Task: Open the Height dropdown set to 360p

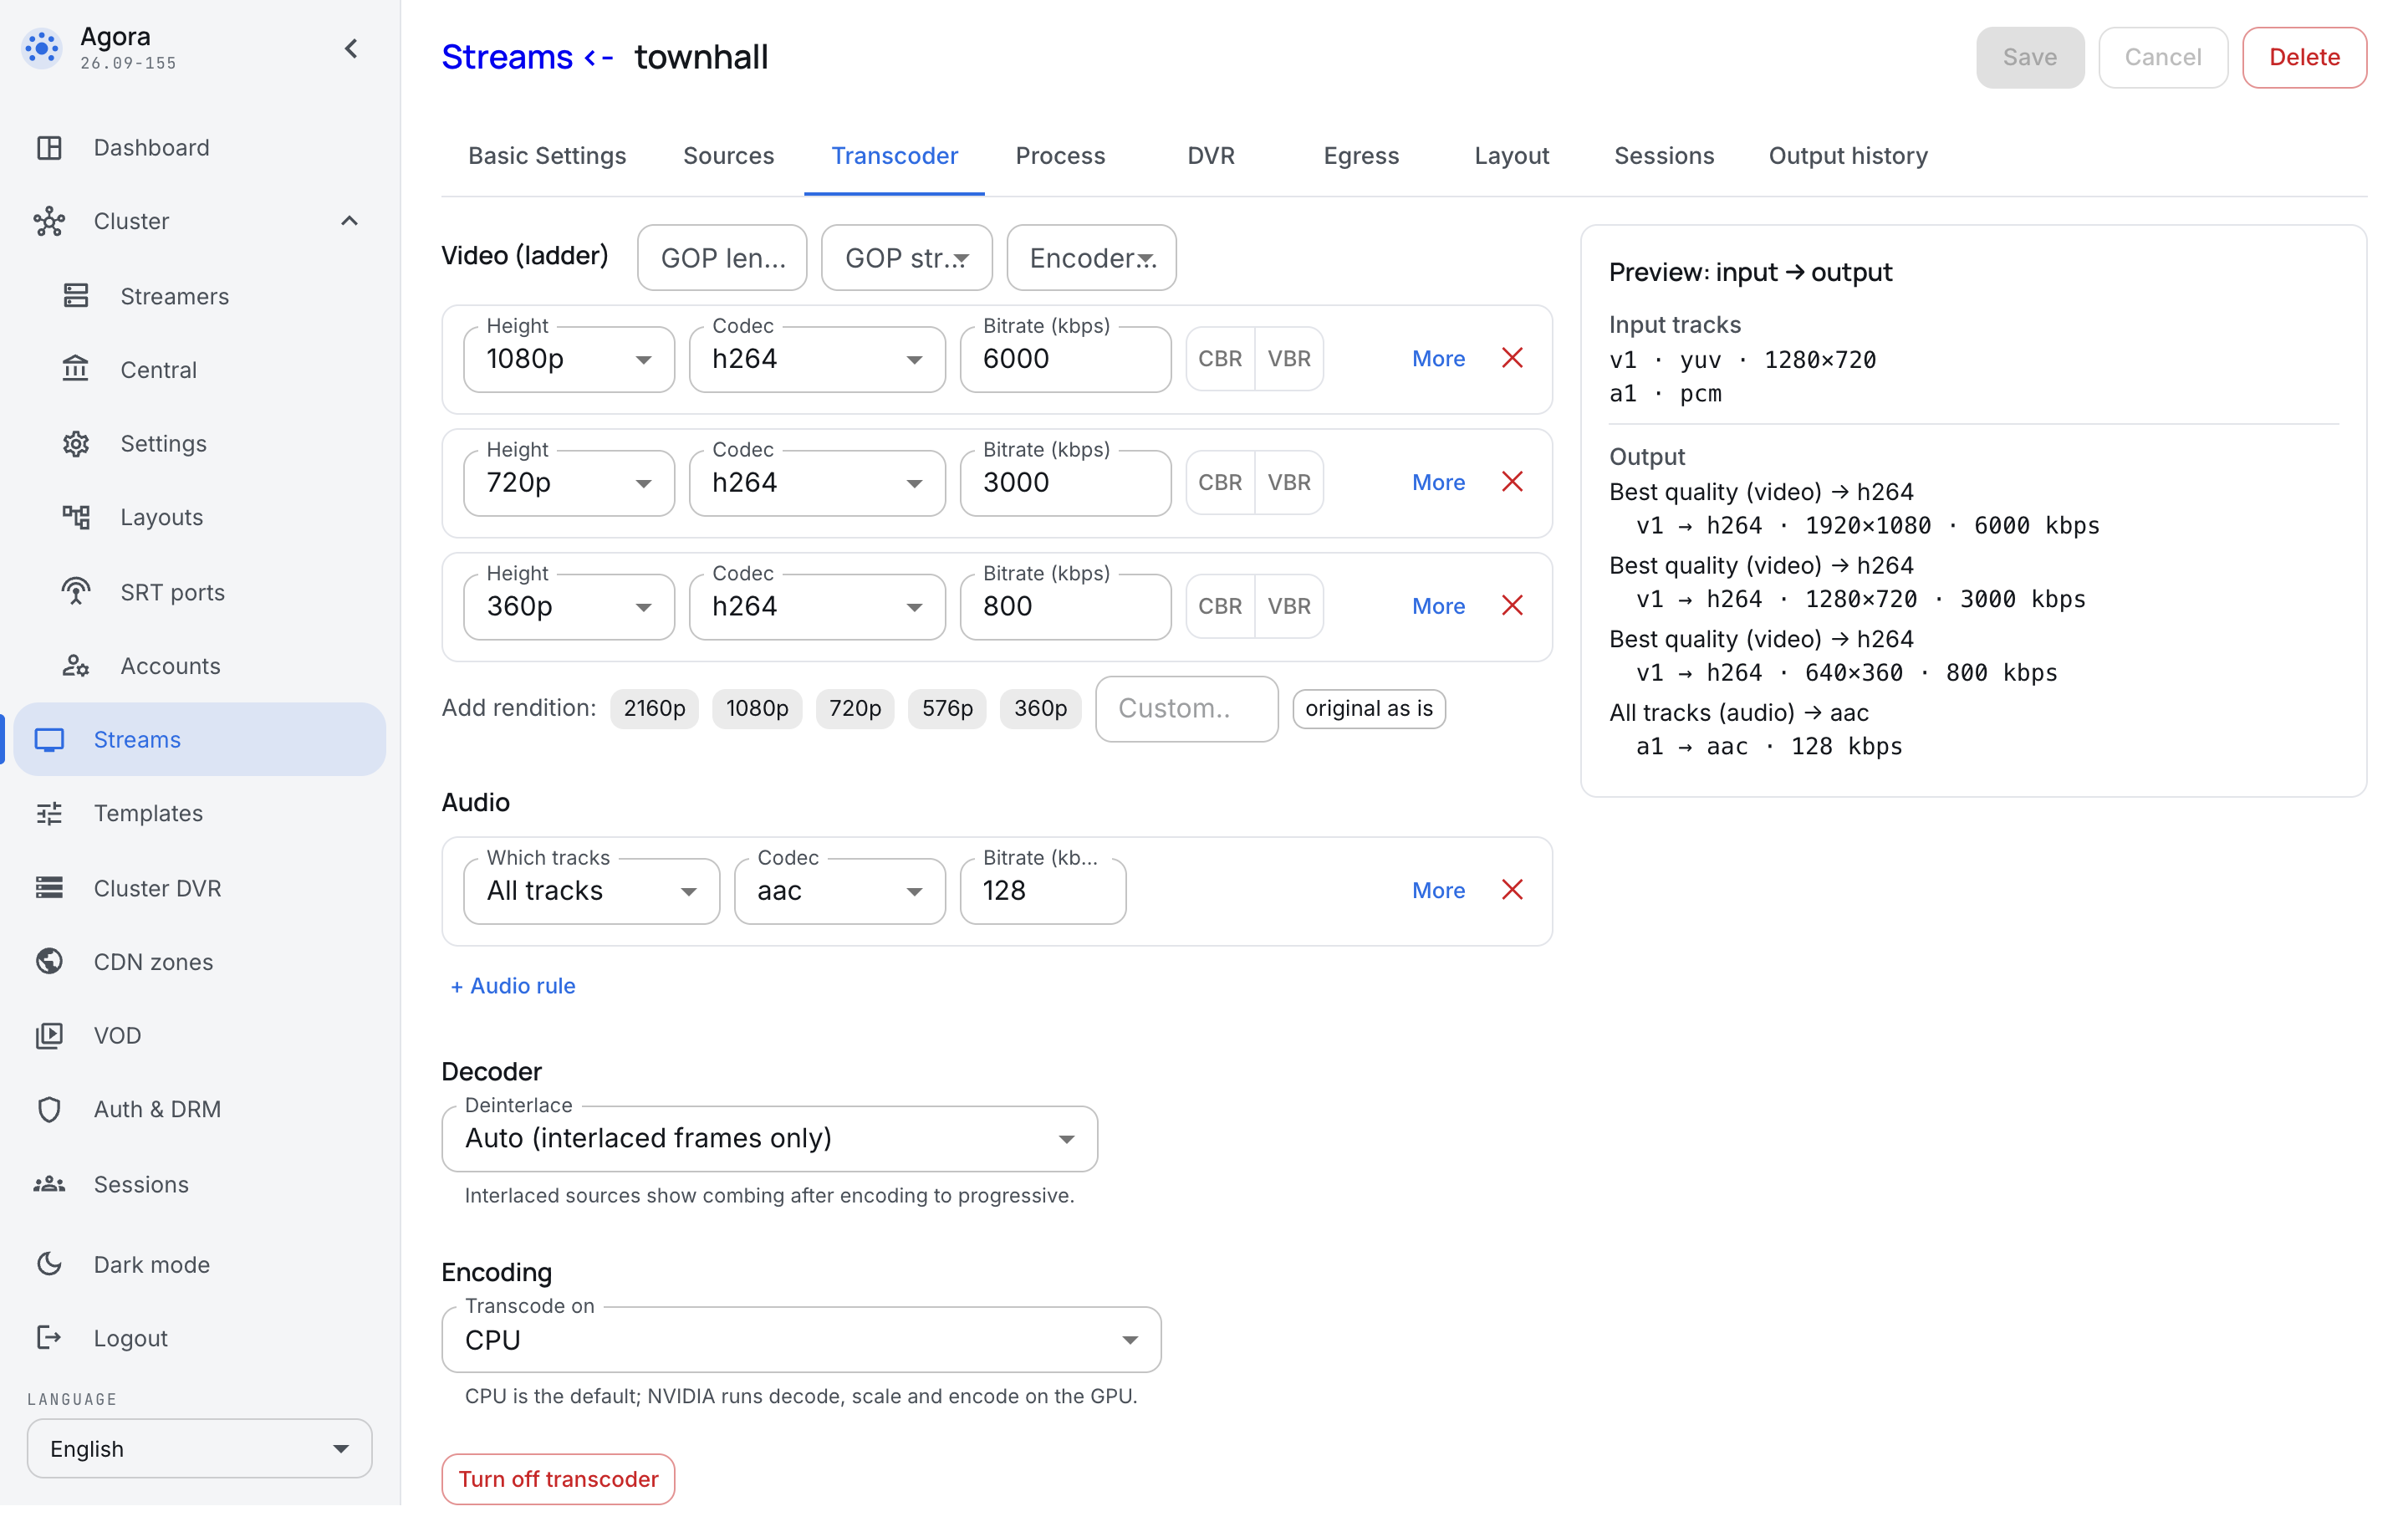Action: click(569, 607)
